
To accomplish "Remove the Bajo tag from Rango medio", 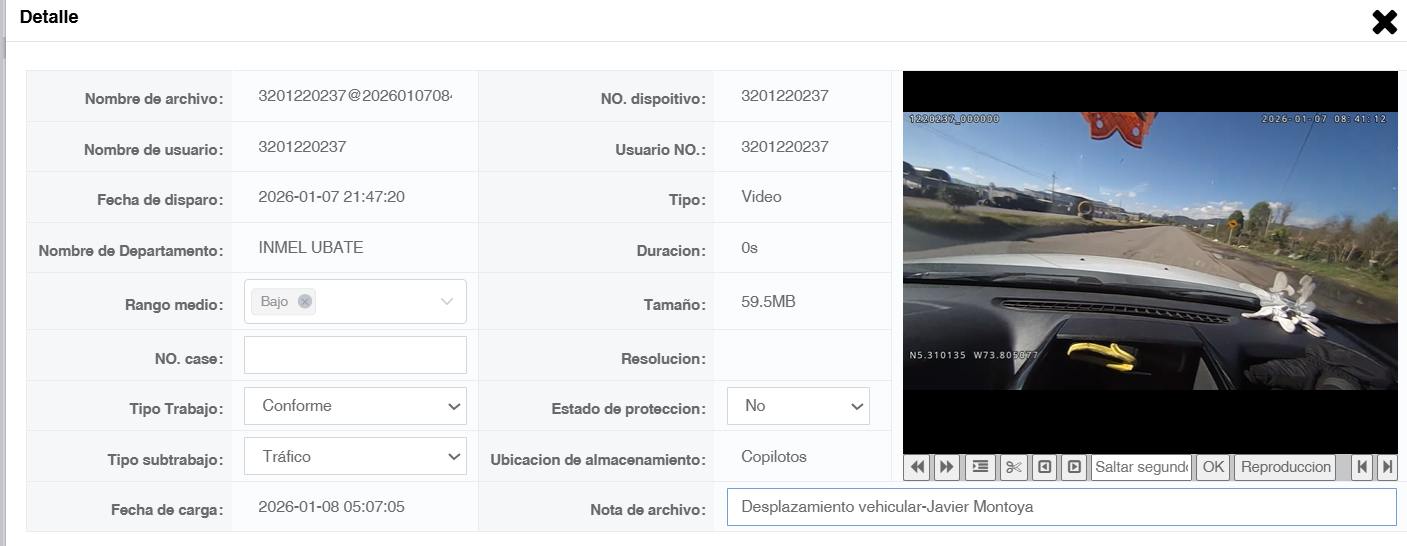I will point(305,301).
